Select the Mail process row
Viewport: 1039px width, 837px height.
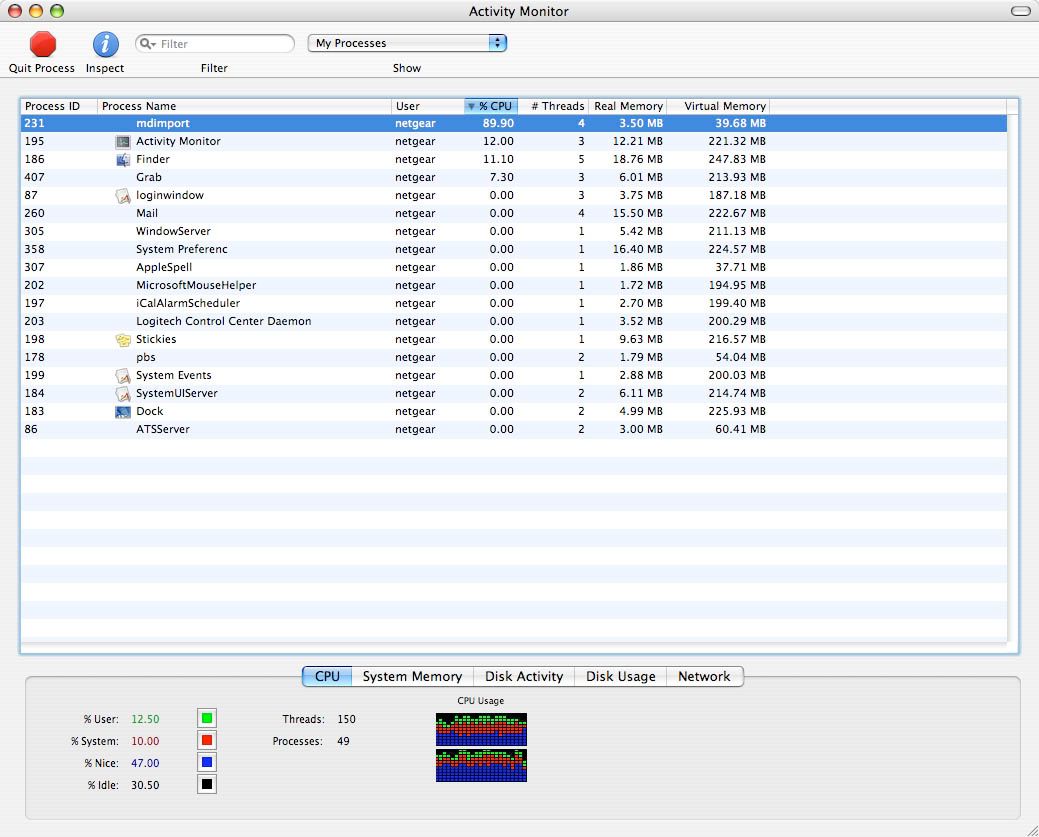click(x=514, y=213)
